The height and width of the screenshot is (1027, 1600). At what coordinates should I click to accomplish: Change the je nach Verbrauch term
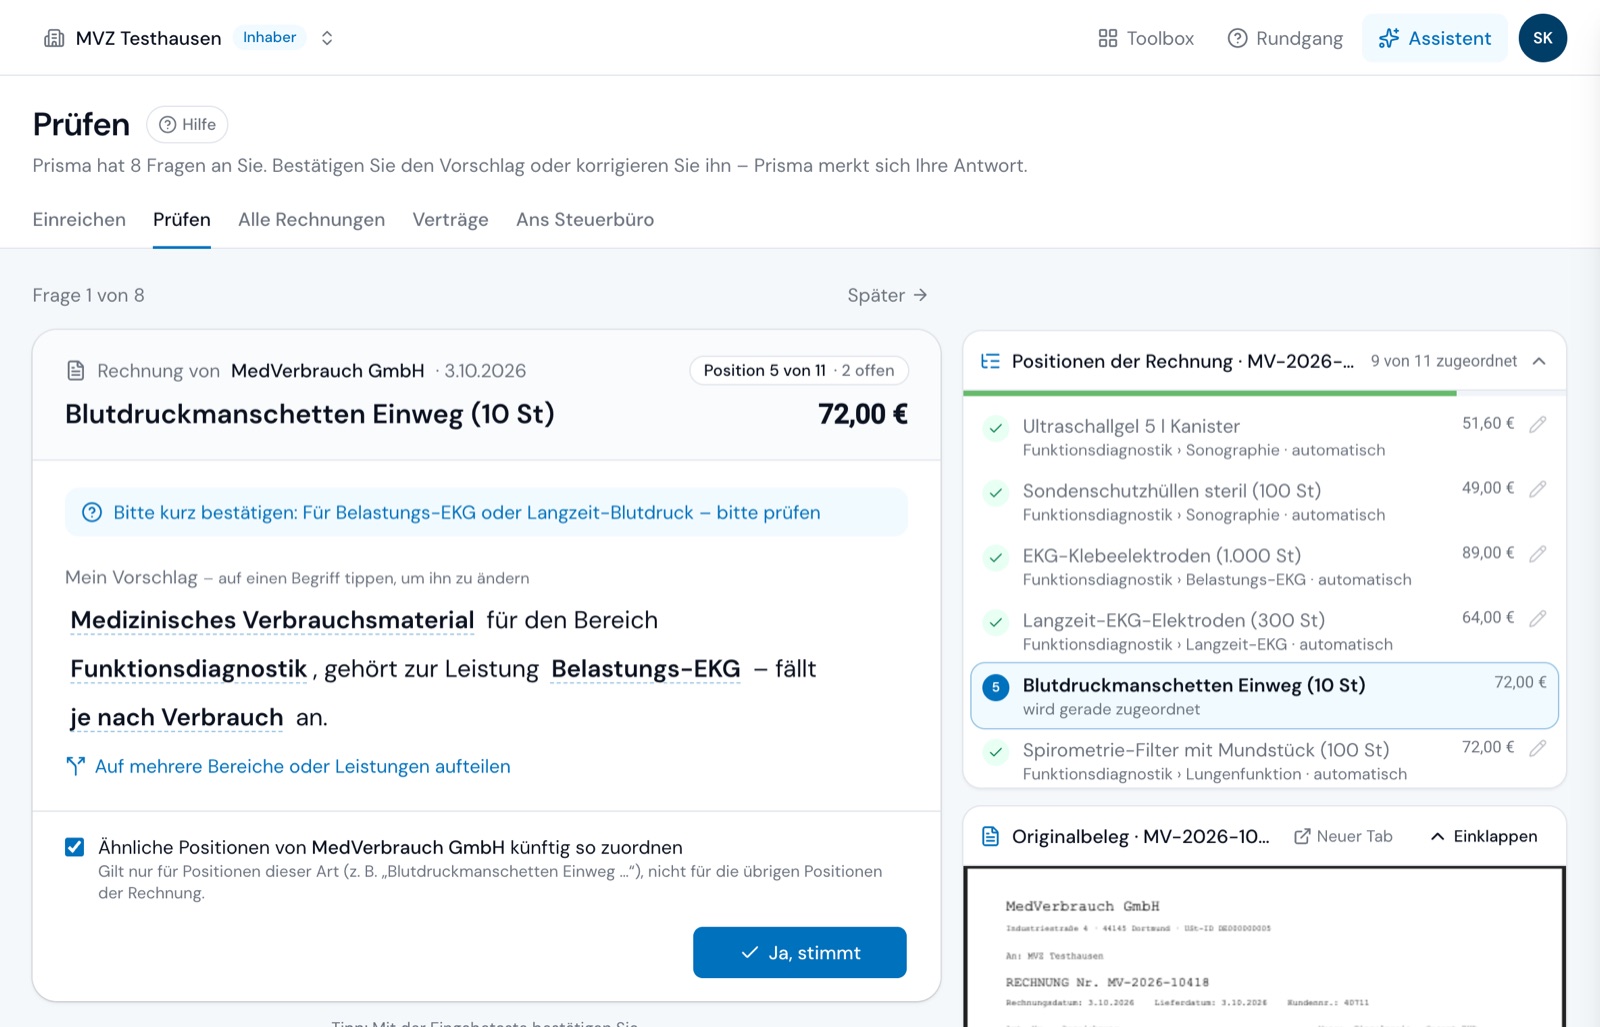point(177,717)
